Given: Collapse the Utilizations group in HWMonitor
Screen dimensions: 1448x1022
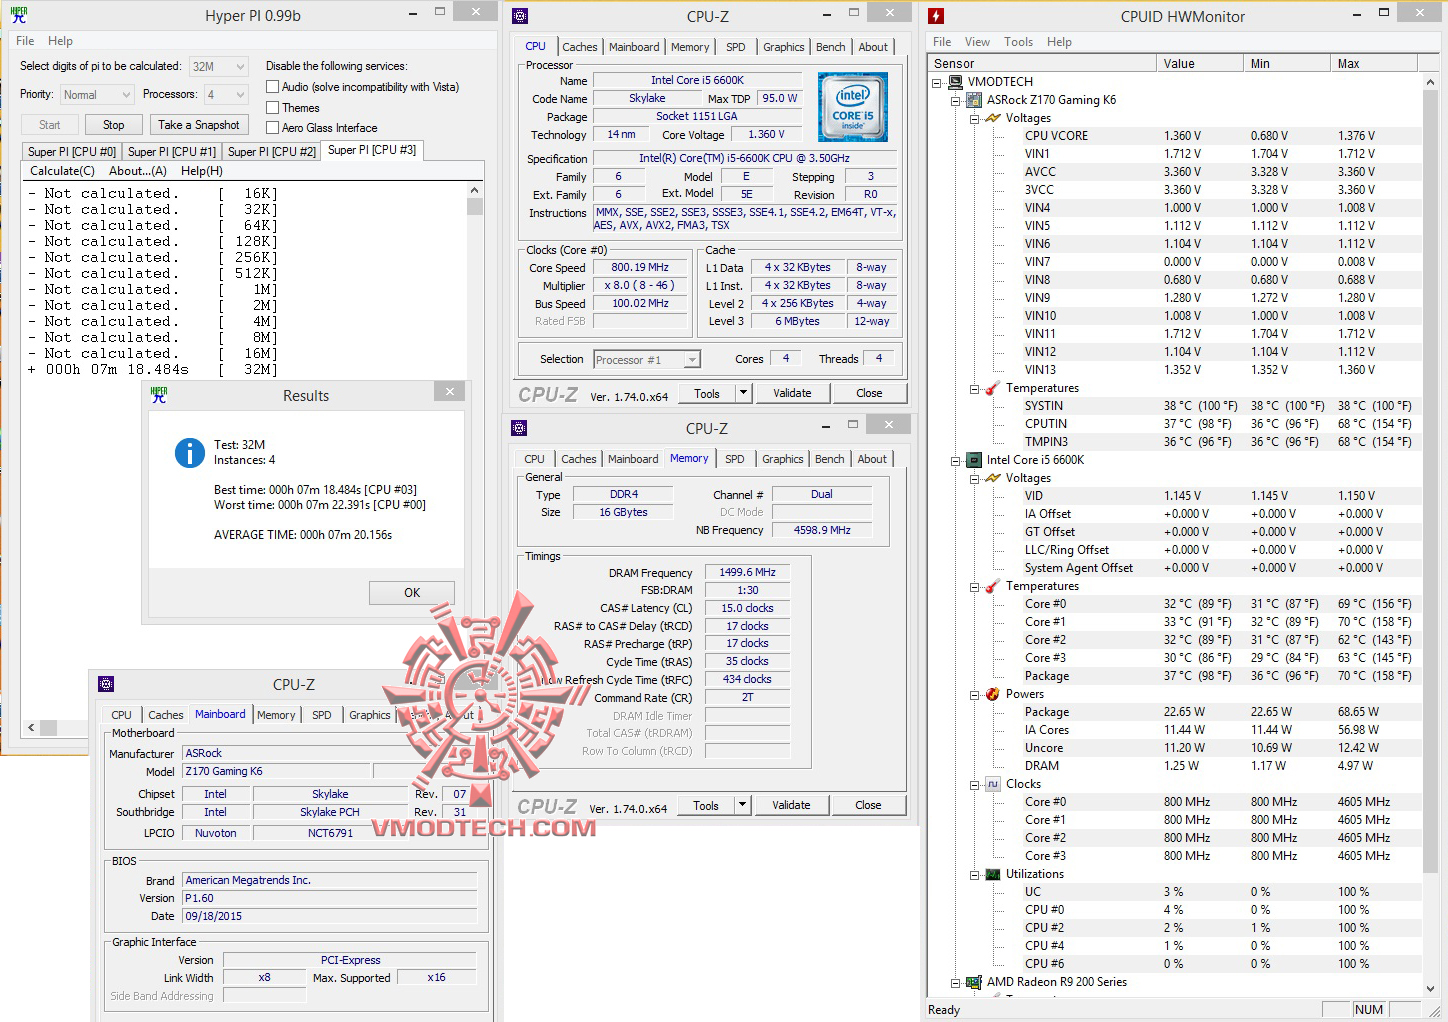Looking at the screenshot, I should 974,874.
